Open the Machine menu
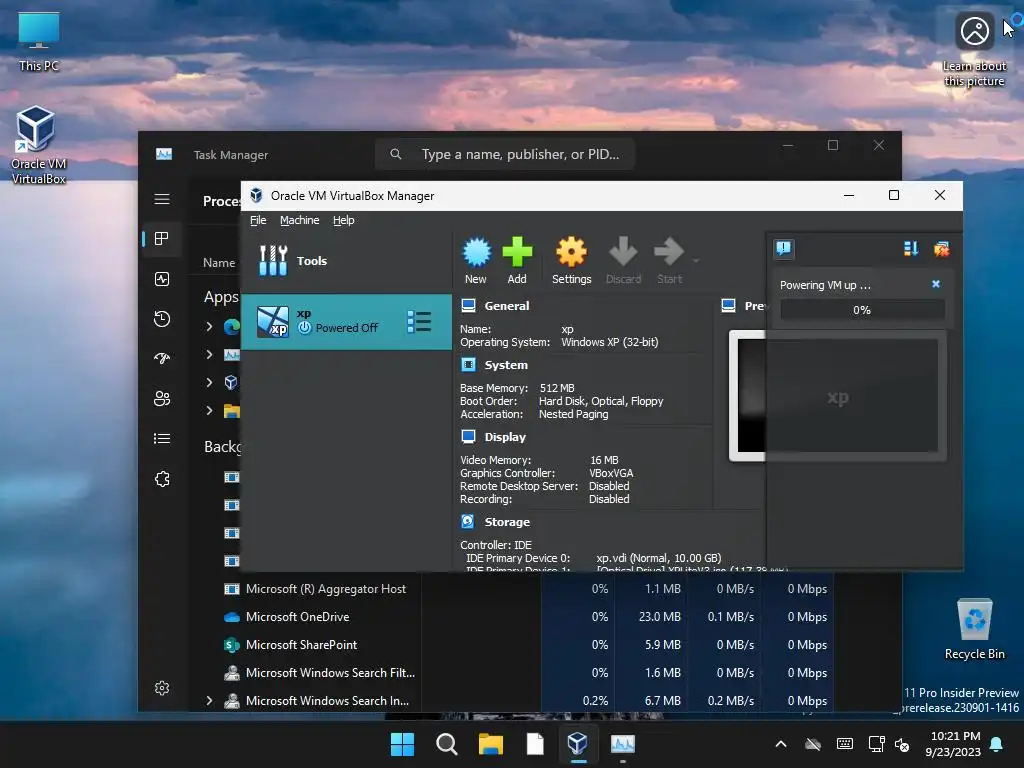 [299, 220]
